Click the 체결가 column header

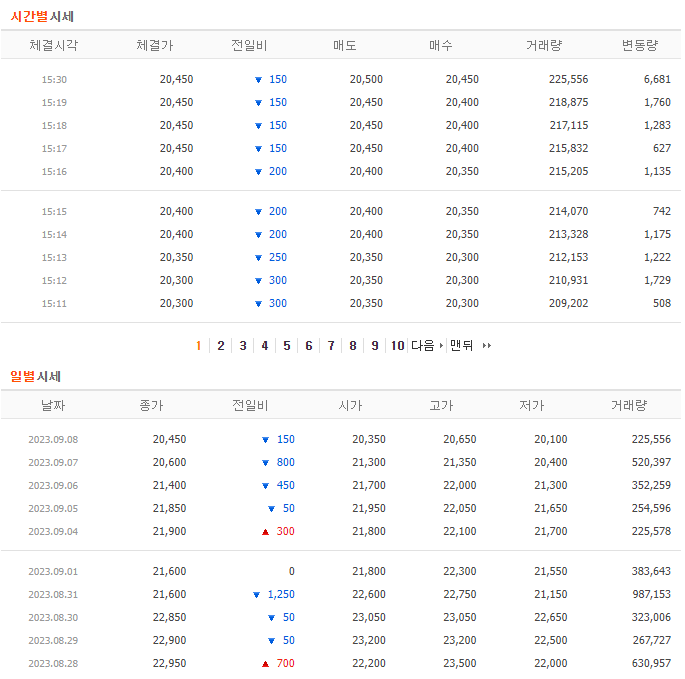(x=155, y=45)
